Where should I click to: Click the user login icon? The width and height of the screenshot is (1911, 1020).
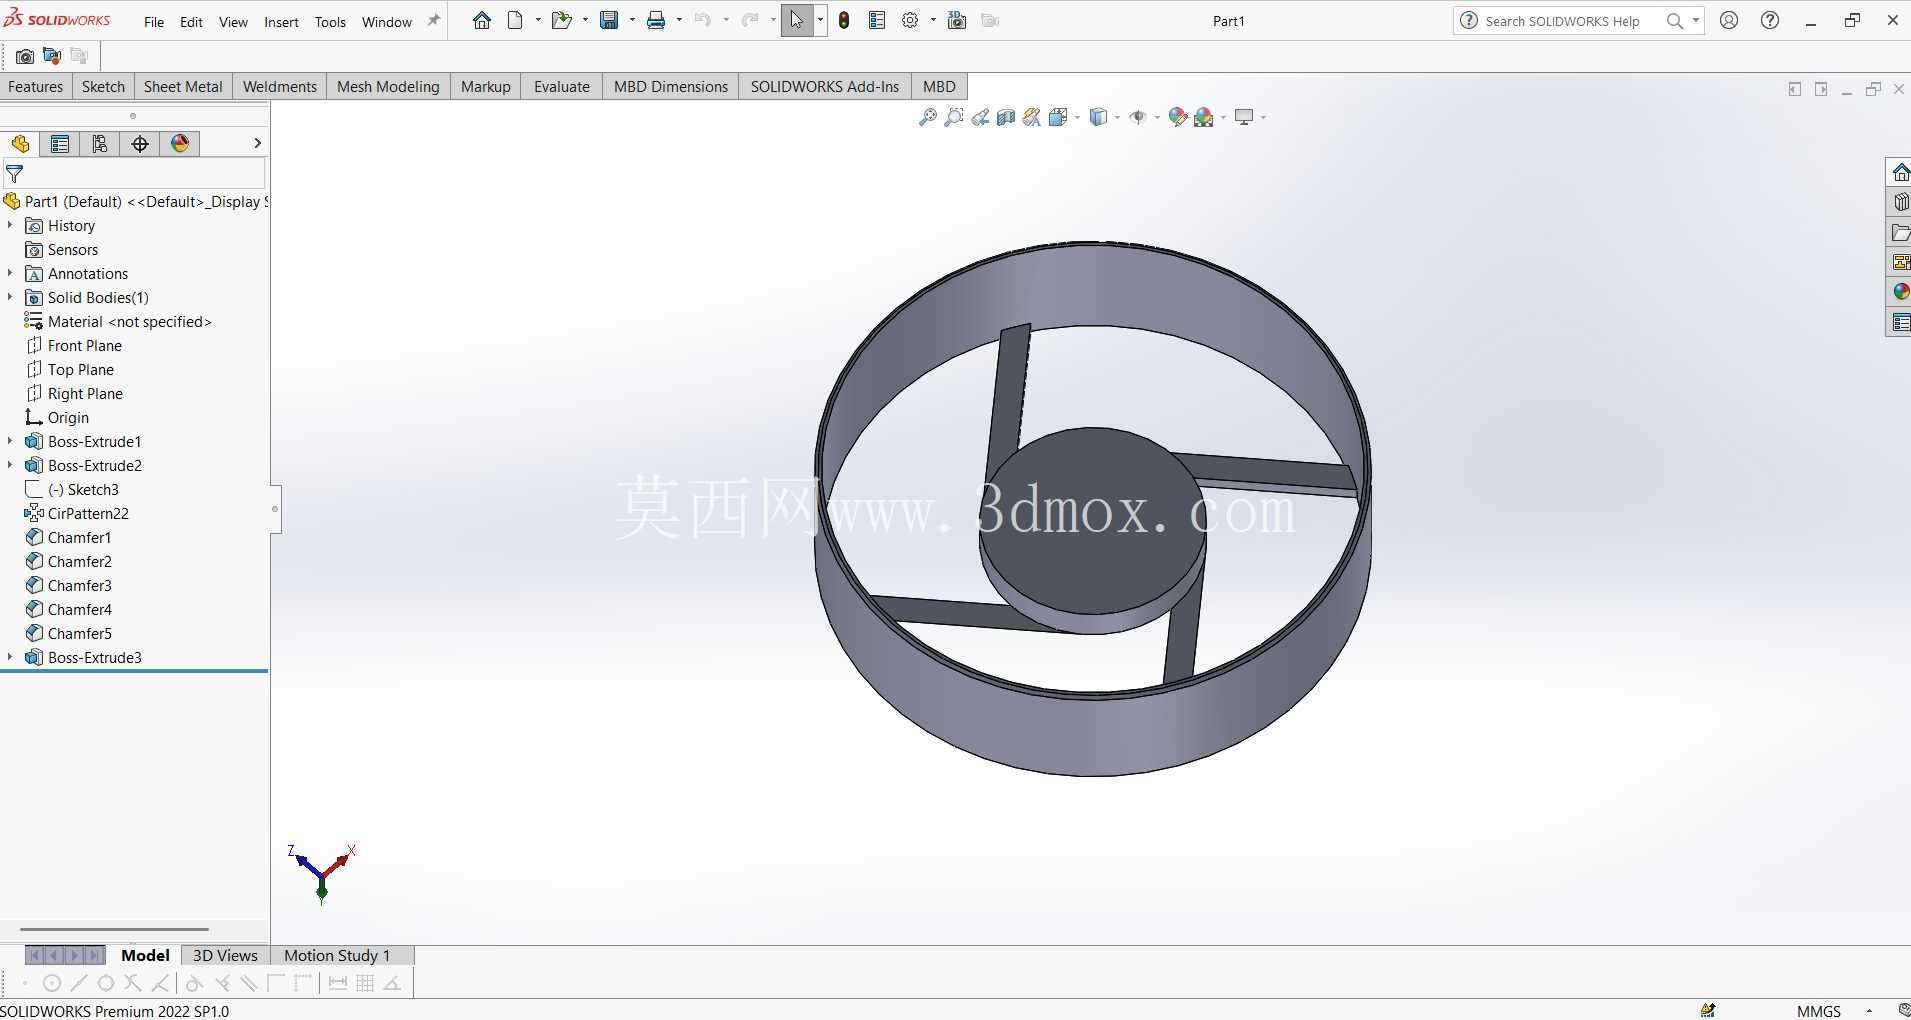(1729, 20)
